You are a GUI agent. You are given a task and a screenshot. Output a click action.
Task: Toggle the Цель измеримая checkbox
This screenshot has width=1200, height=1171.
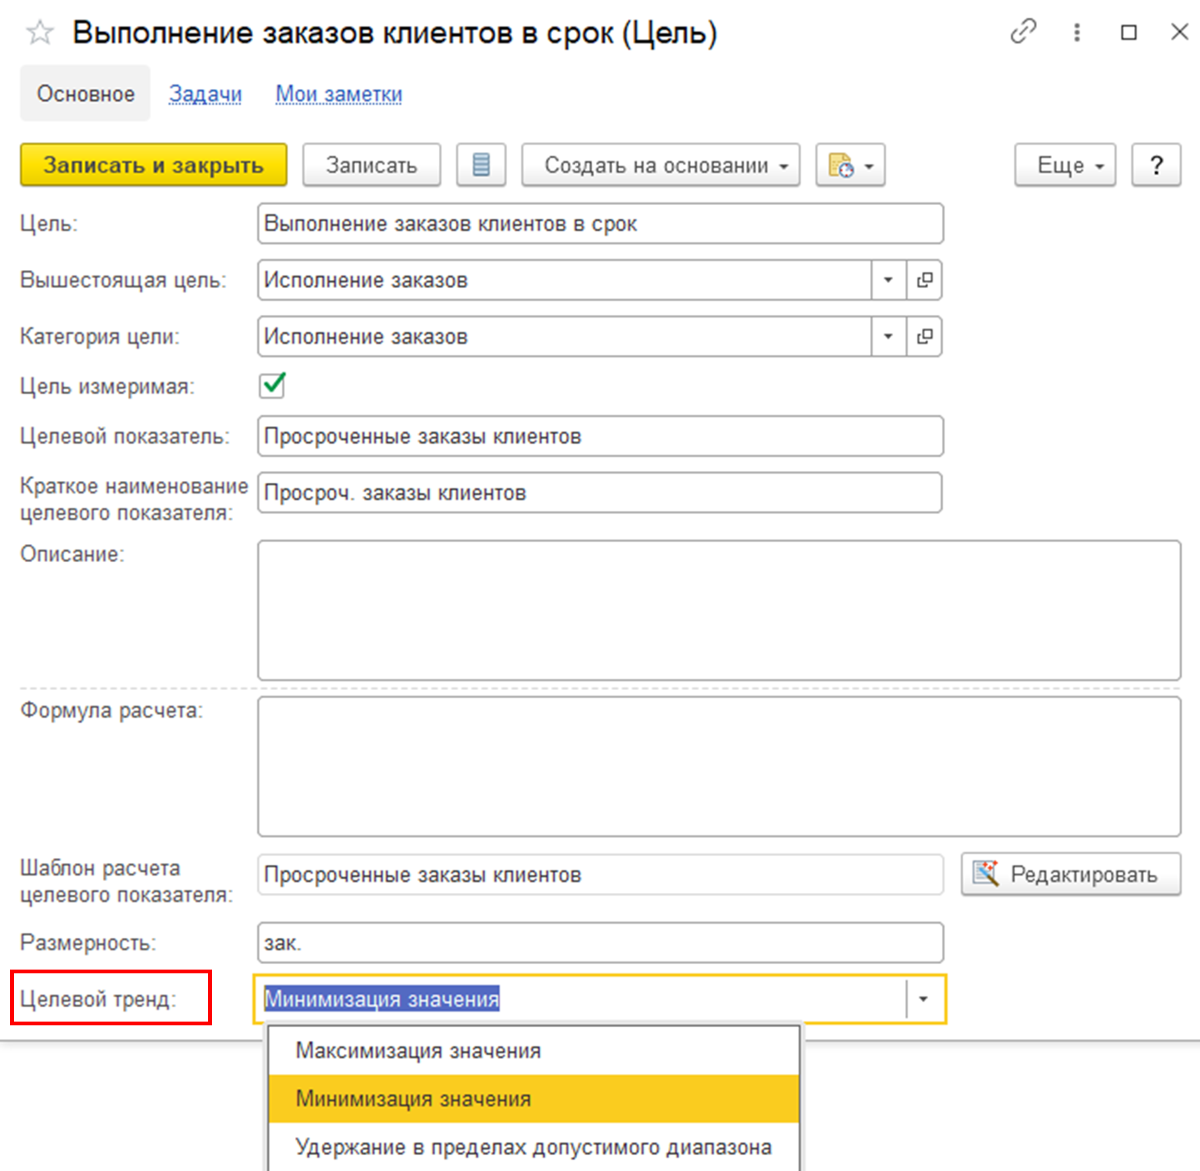point(272,385)
